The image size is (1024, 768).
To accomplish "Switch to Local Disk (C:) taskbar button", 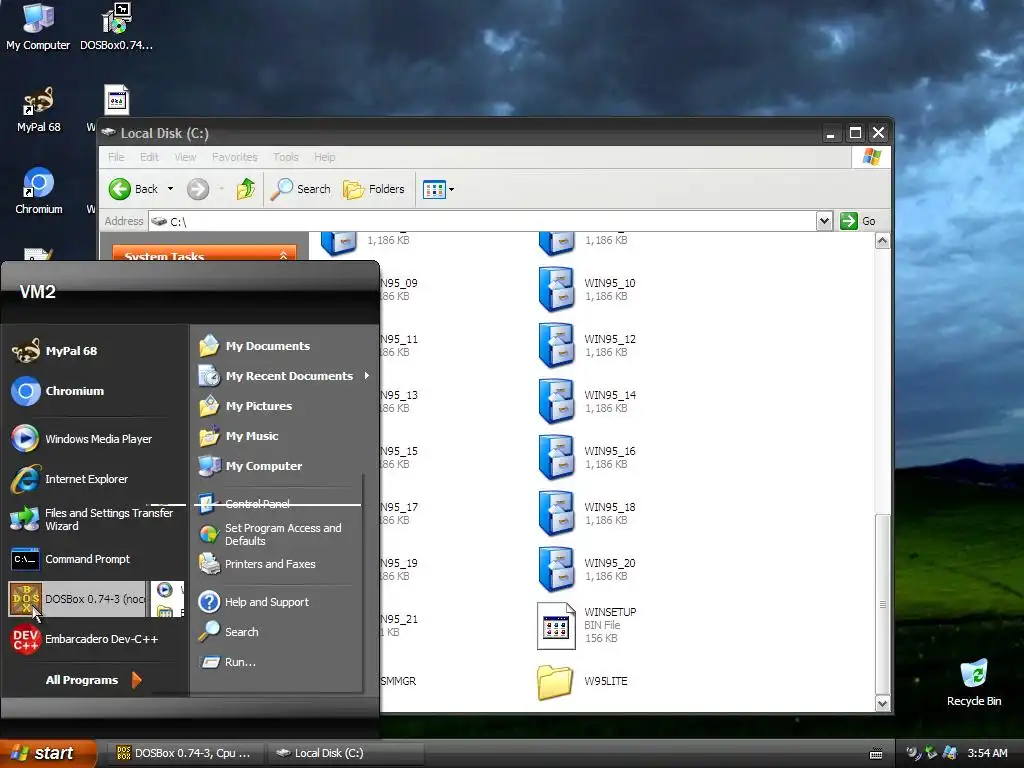I will [345, 753].
